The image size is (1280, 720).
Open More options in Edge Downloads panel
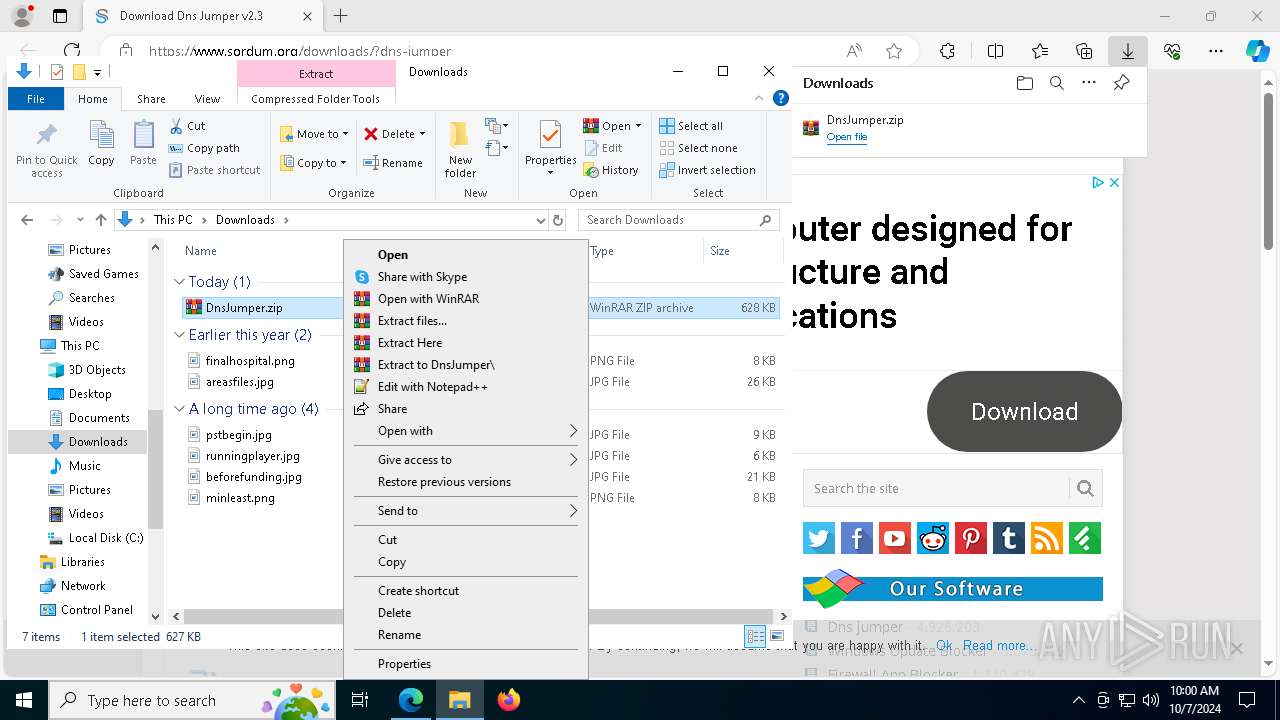click(x=1089, y=83)
